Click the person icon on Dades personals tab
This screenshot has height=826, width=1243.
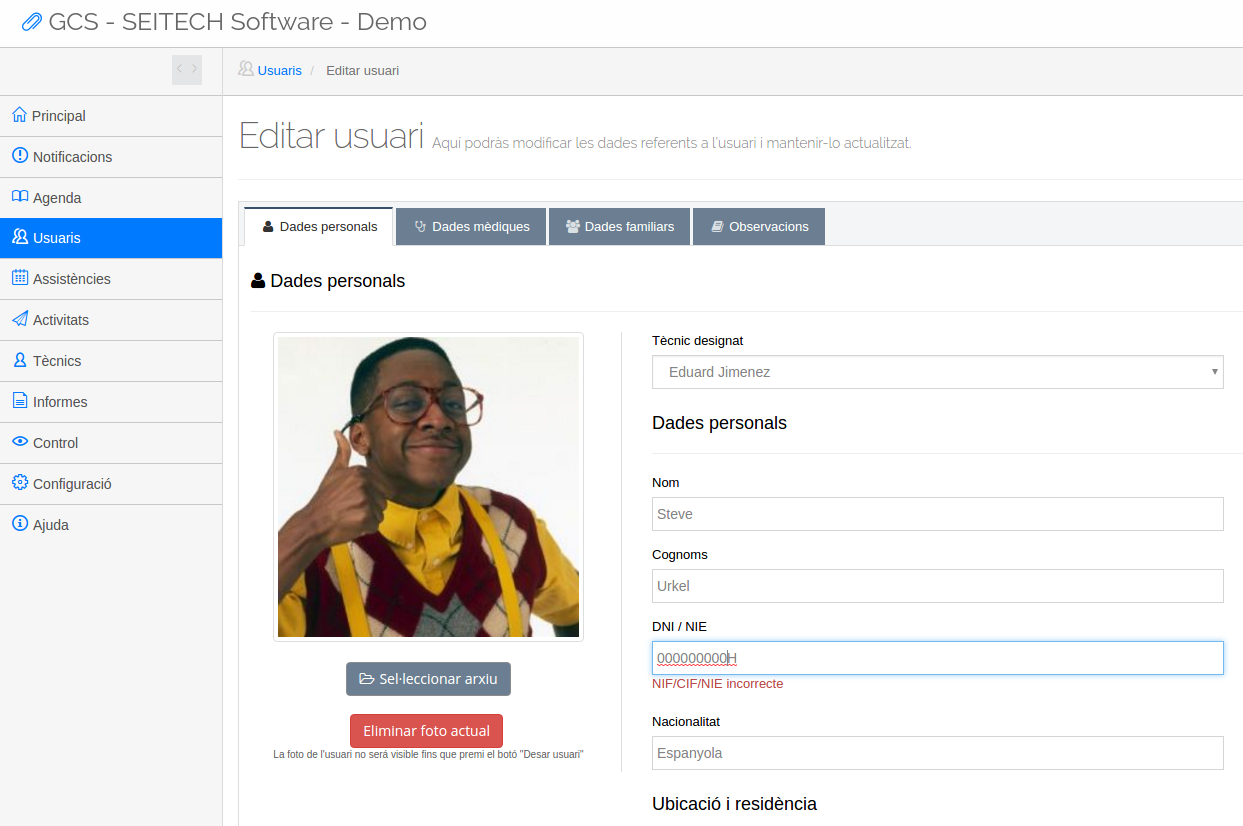pos(268,227)
